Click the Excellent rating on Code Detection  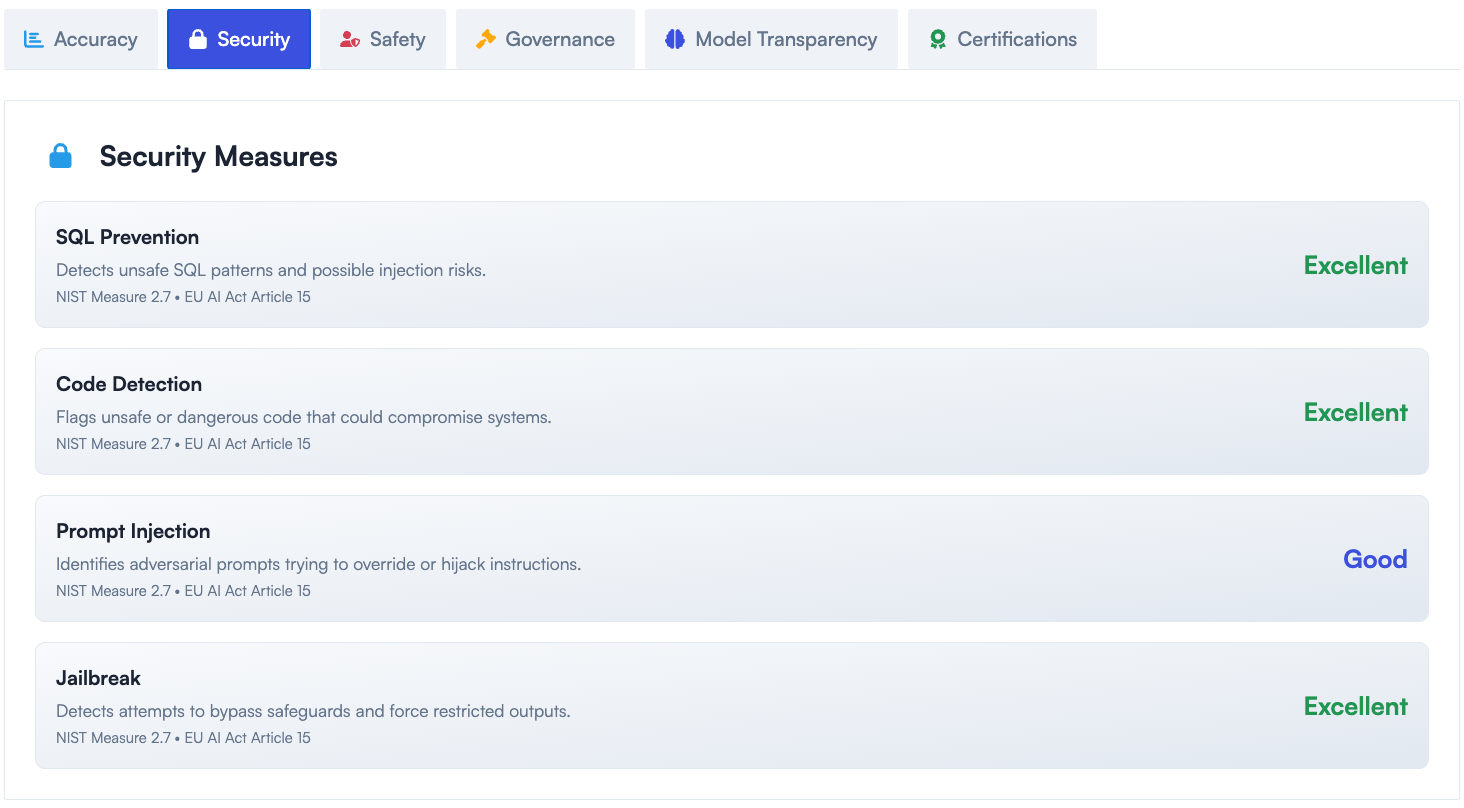(x=1355, y=412)
